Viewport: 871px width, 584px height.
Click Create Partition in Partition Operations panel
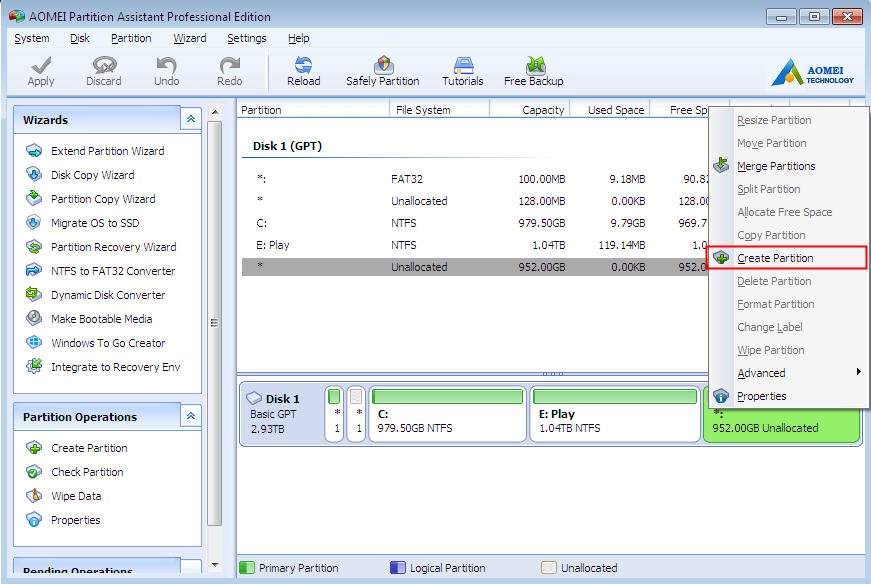click(x=89, y=448)
